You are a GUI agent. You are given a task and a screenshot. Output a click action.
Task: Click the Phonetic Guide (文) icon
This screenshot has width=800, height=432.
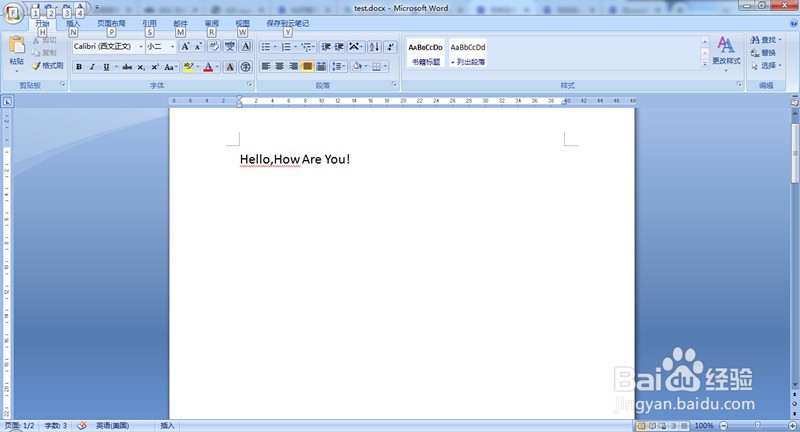[230, 46]
